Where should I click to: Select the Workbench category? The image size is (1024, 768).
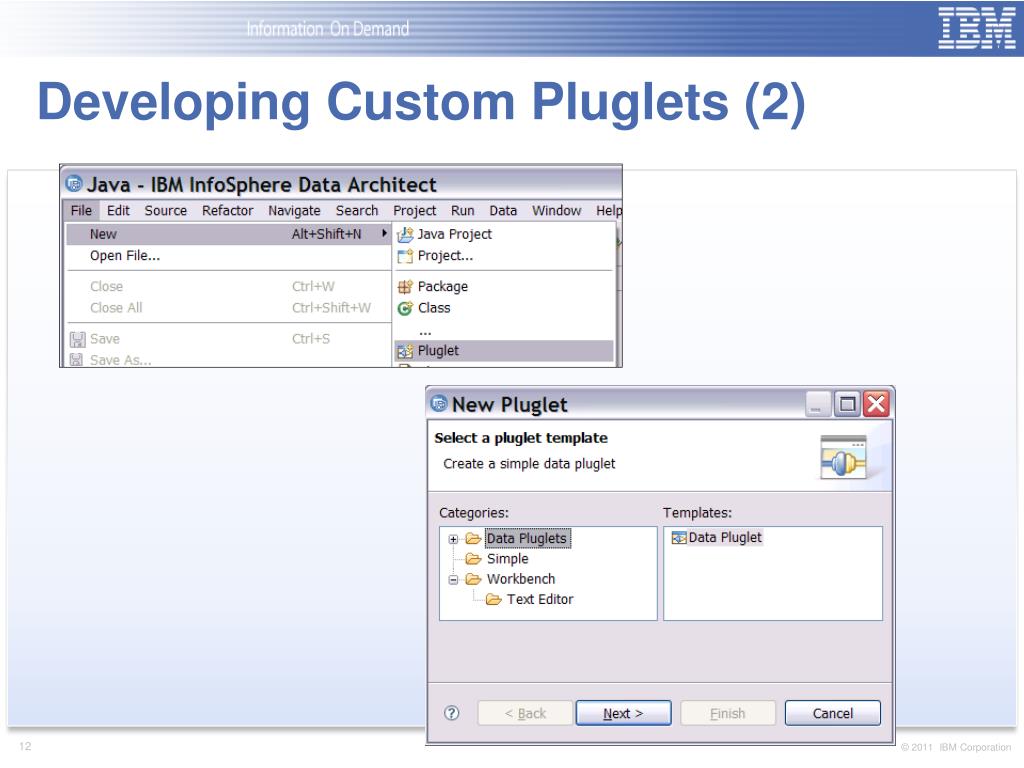(x=520, y=579)
